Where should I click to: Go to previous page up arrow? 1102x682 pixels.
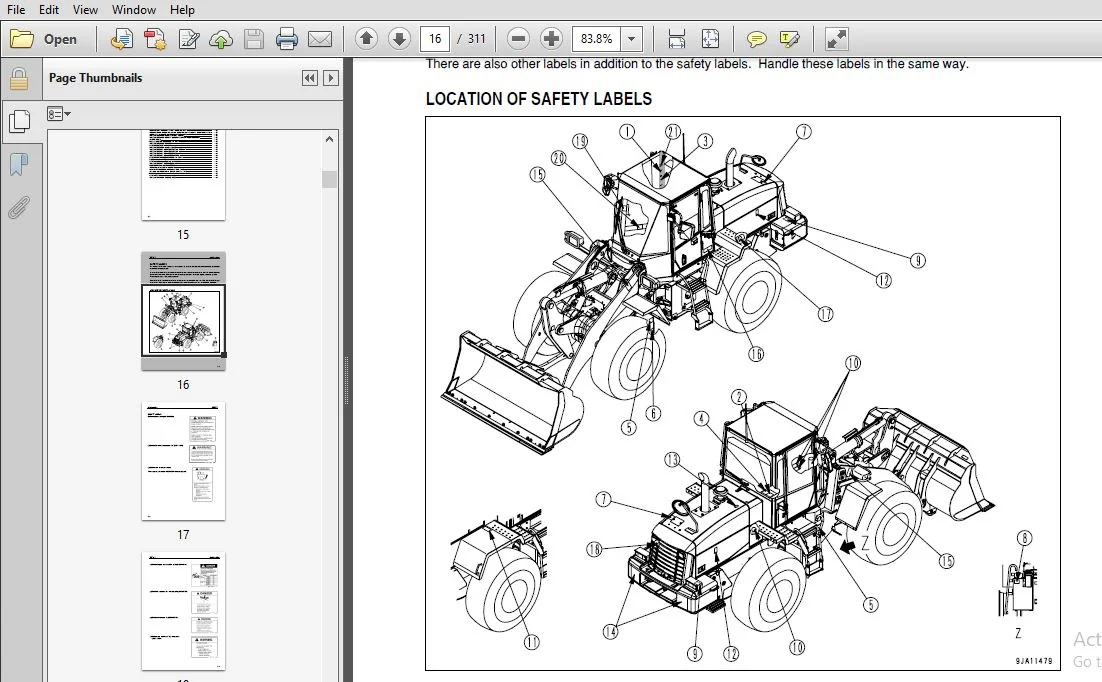click(366, 39)
